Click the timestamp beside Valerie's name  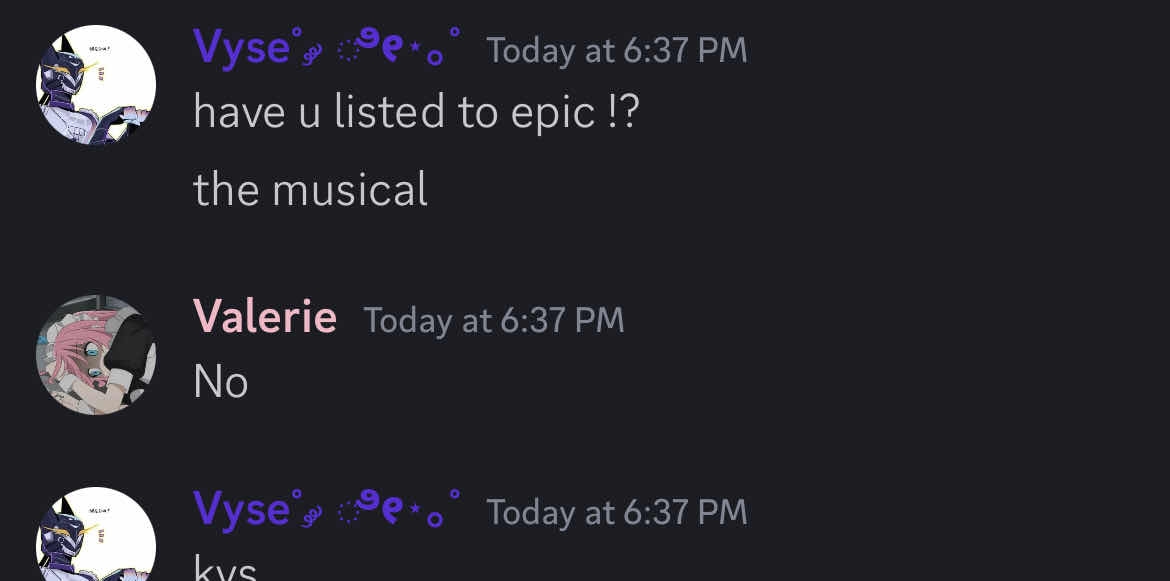493,320
